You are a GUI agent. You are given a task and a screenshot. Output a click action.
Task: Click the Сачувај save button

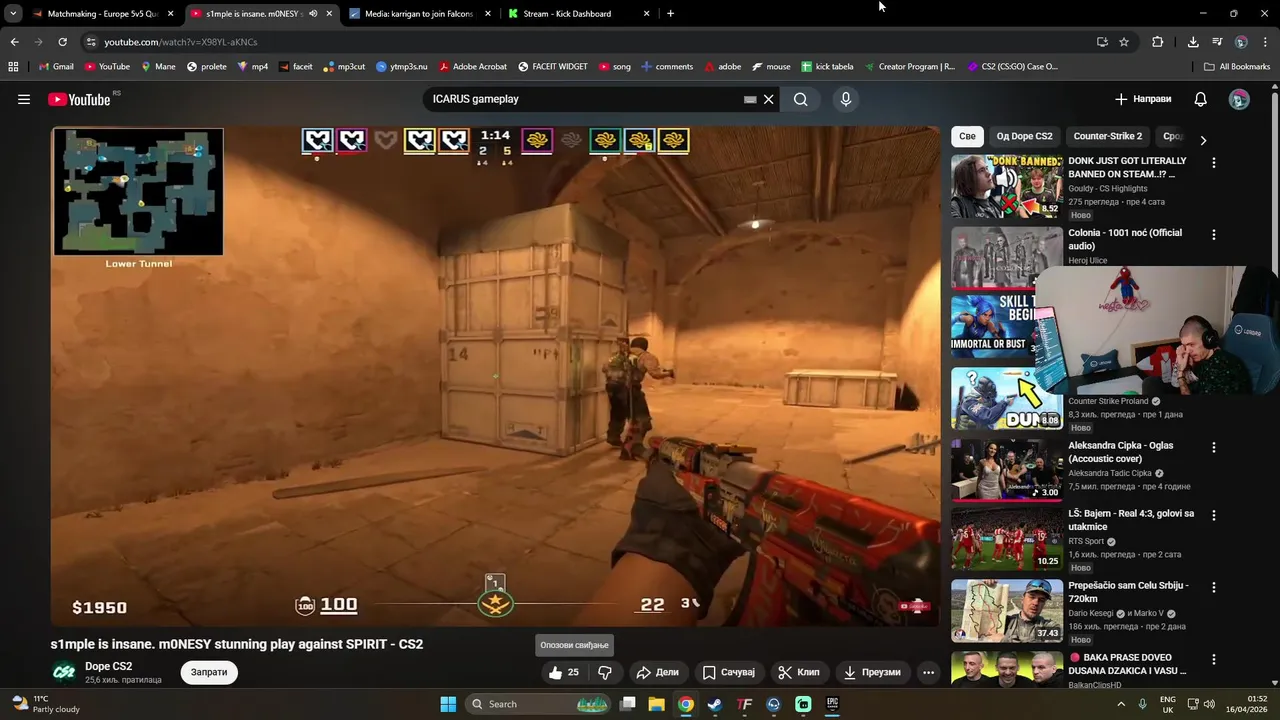pos(728,672)
